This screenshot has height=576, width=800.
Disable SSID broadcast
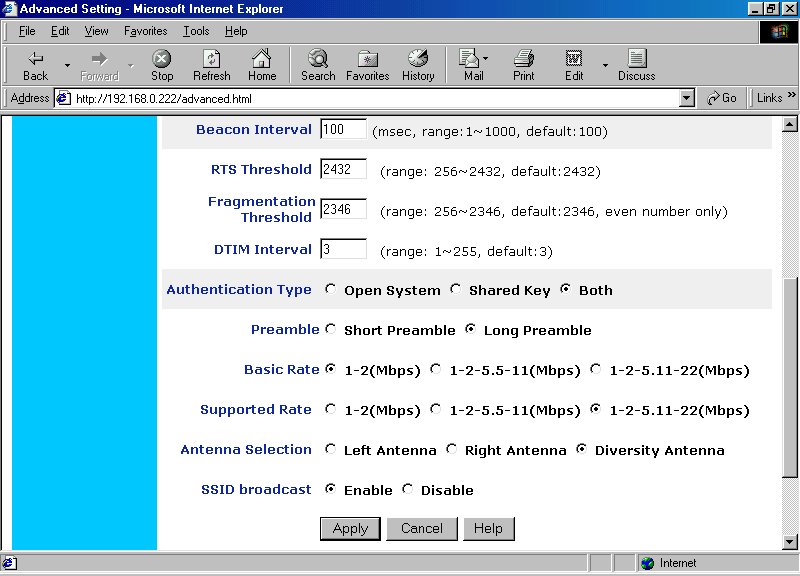click(408, 490)
